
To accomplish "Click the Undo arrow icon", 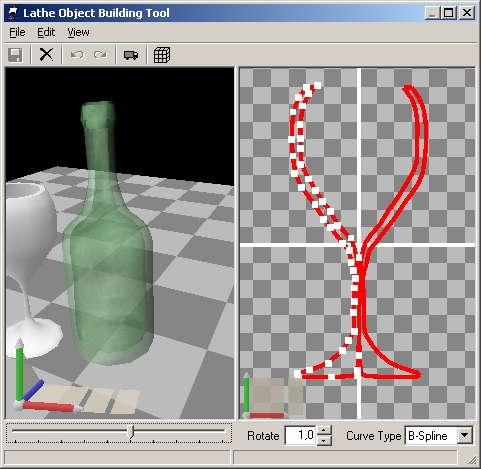I will click(77, 55).
